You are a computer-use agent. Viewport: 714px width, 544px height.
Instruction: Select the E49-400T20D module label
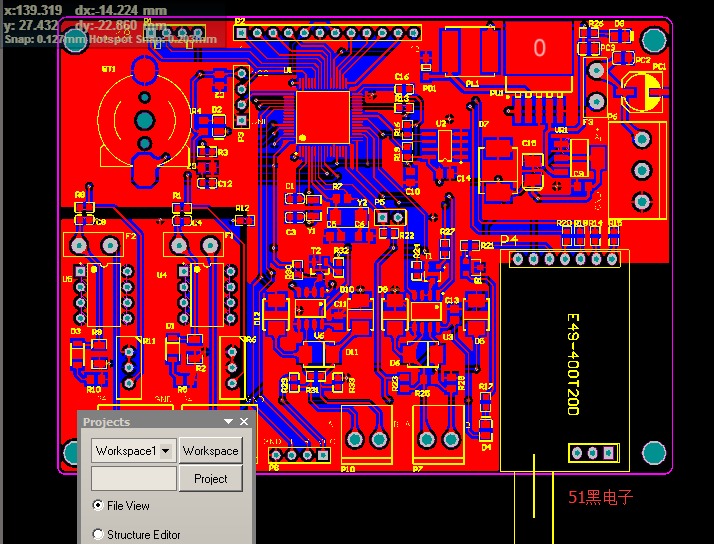[x=574, y=364]
